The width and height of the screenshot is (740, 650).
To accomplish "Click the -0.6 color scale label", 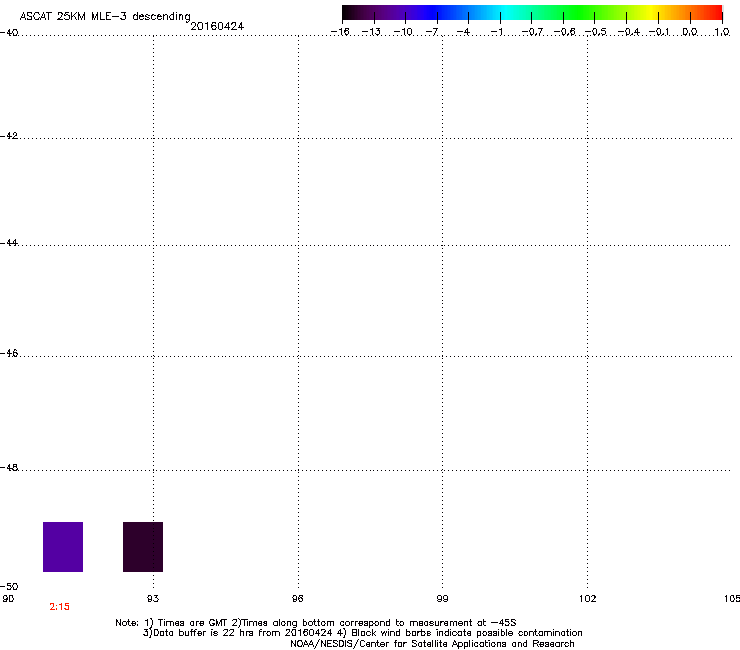I will coord(564,32).
